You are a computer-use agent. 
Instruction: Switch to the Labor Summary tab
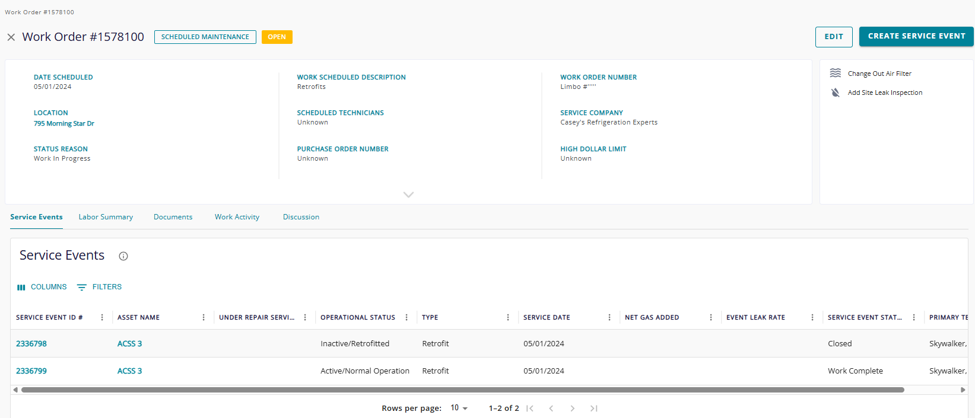tap(106, 217)
